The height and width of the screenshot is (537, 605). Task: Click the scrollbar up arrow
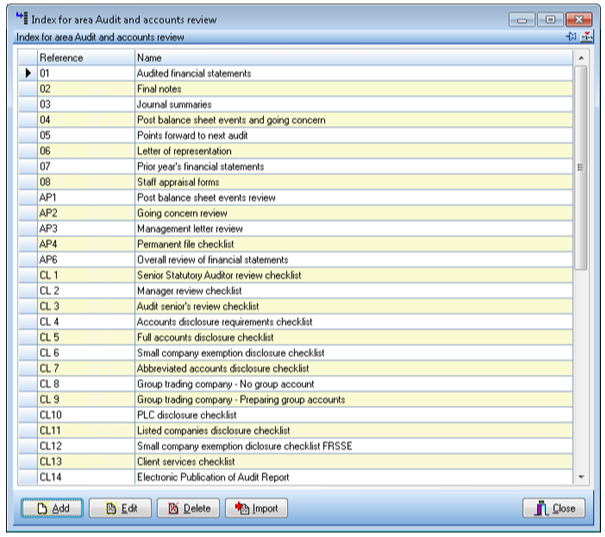(581, 58)
